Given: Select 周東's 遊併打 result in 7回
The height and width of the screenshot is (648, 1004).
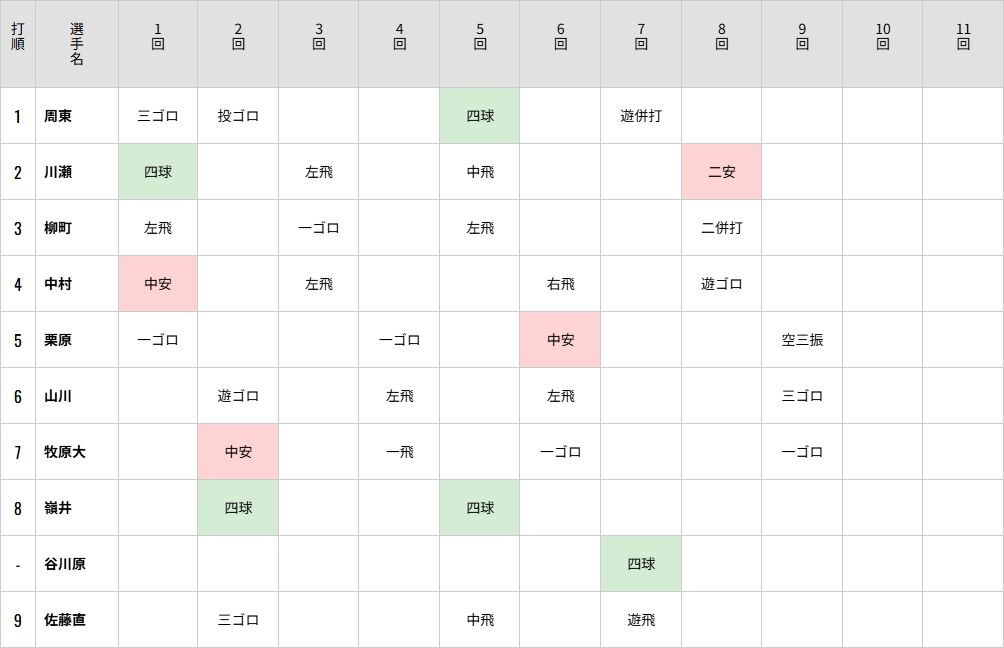Looking at the screenshot, I should [641, 116].
